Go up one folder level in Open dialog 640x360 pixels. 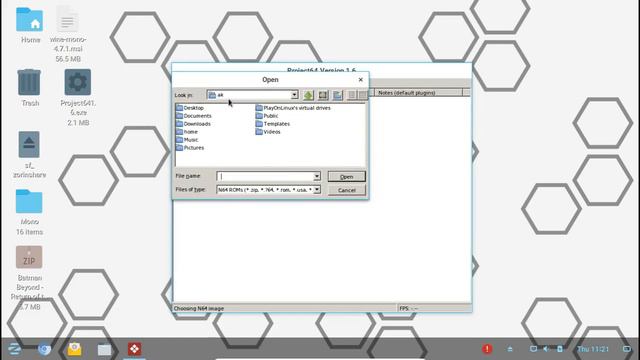tap(308, 95)
